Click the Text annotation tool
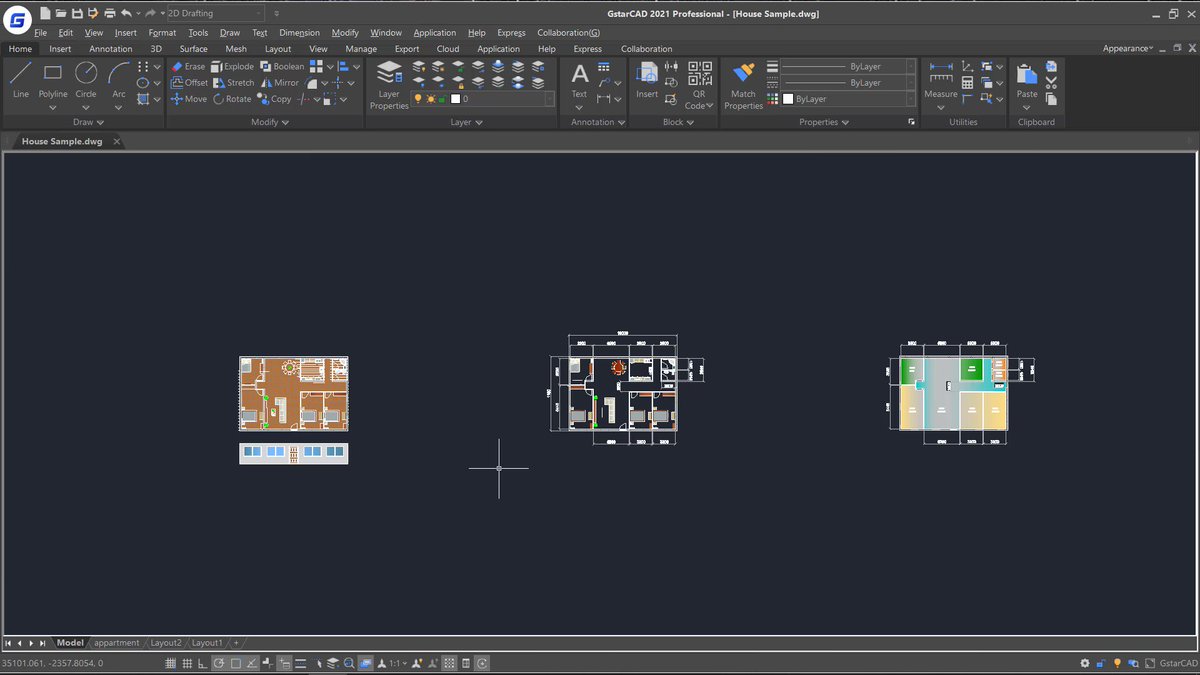This screenshot has width=1200, height=675. pyautogui.click(x=579, y=80)
